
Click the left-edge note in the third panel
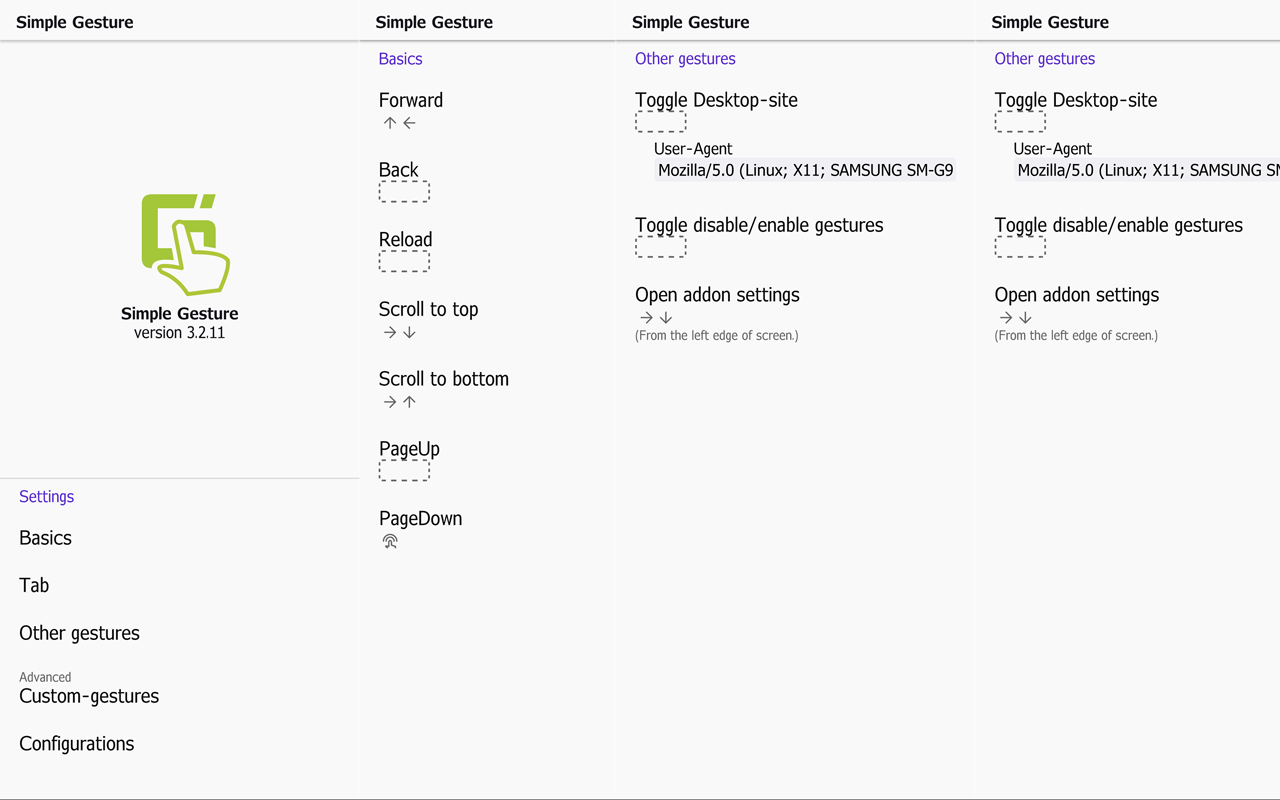717,336
